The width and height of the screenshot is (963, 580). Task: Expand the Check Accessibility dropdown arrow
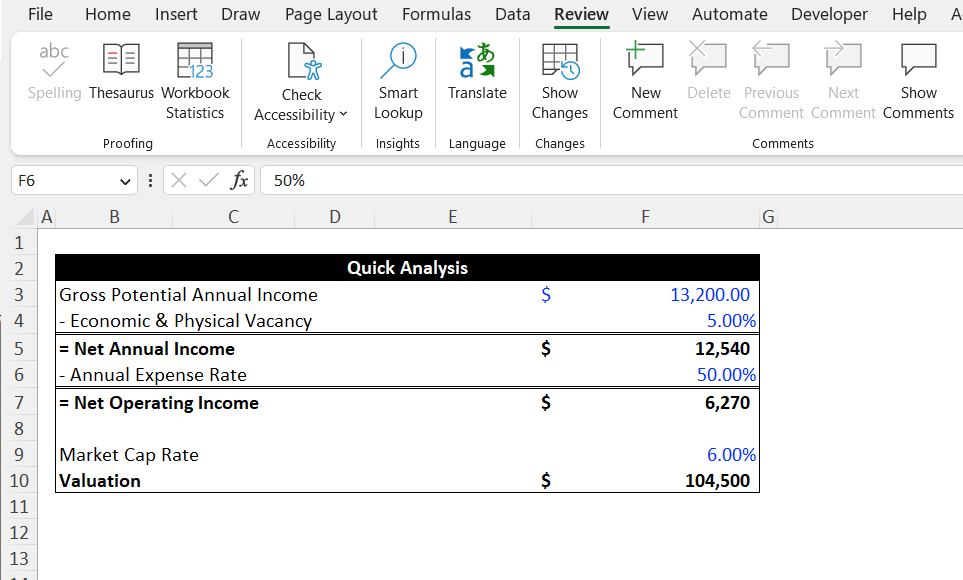coord(343,114)
